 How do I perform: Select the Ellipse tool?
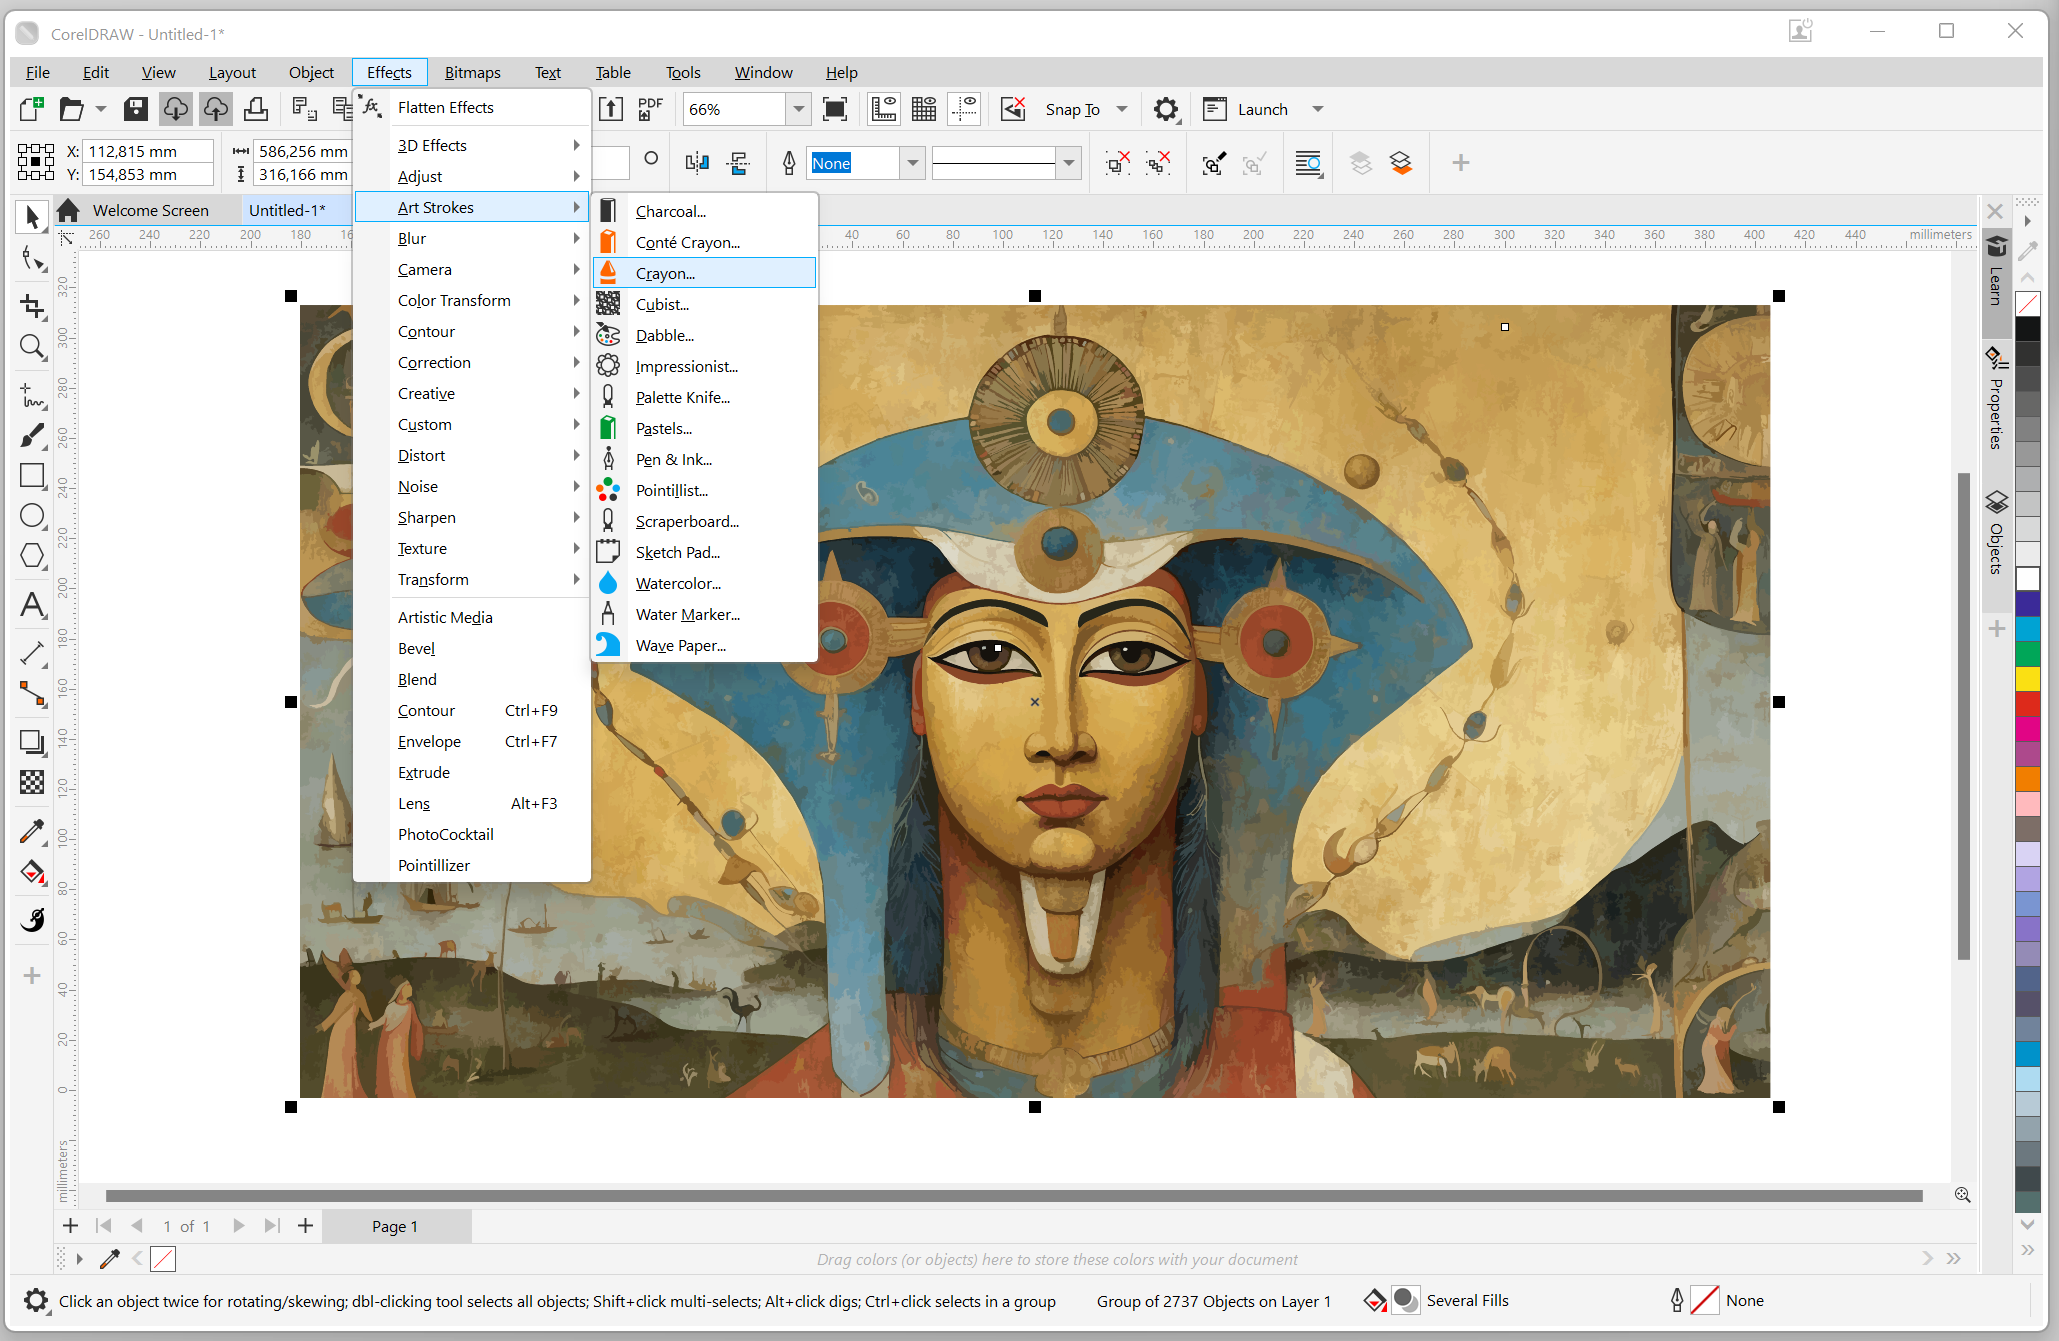pos(32,516)
